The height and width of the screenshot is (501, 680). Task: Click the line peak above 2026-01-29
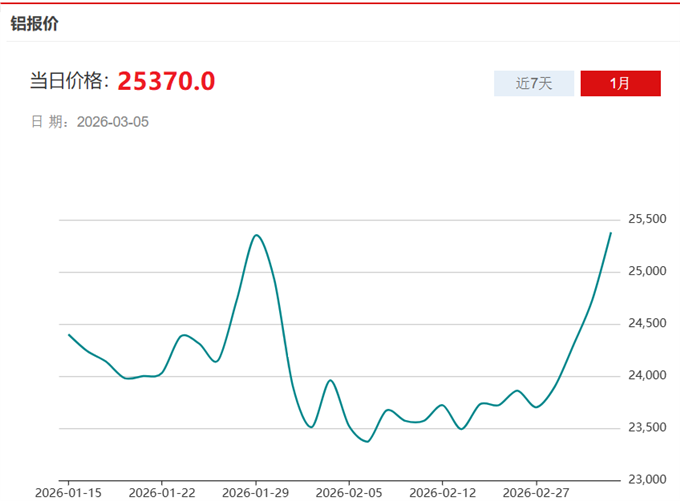coord(257,235)
